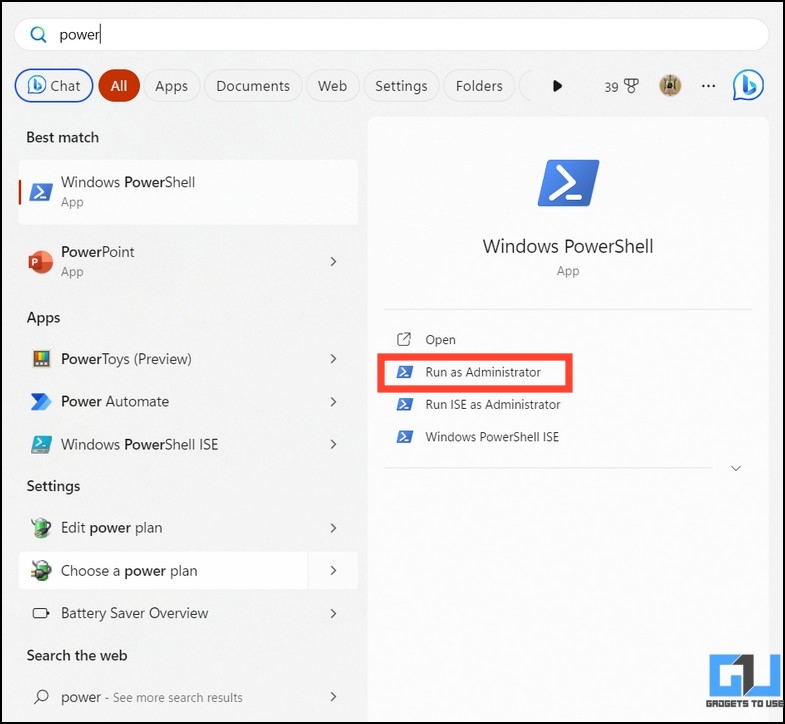The height and width of the screenshot is (724, 785).
Task: Click the large PowerShell logo in details pane
Action: (568, 183)
